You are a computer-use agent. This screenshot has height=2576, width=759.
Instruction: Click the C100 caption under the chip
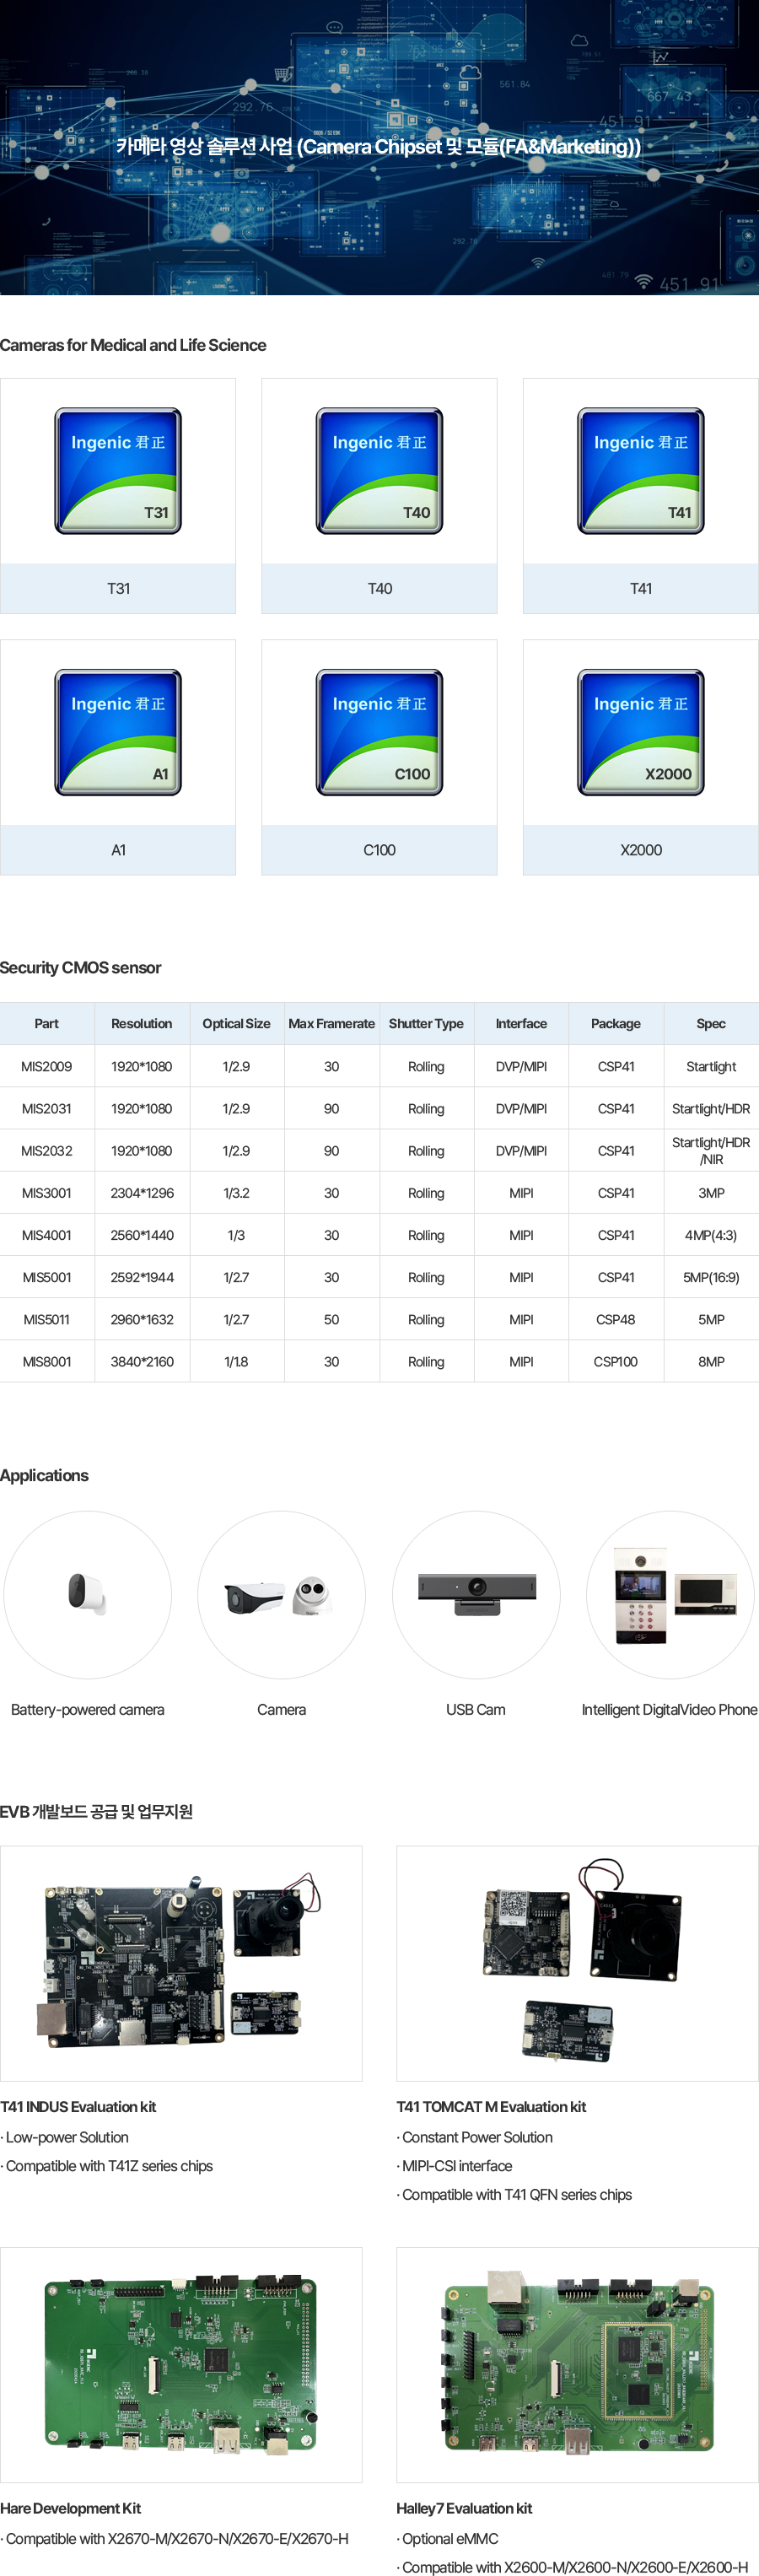[x=379, y=850]
